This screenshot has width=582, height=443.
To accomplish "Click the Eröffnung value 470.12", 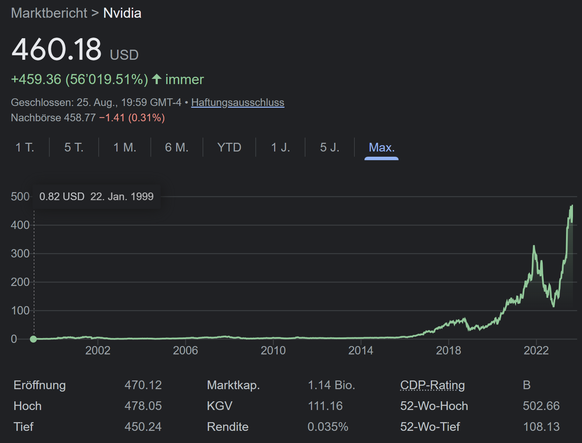I will (143, 385).
